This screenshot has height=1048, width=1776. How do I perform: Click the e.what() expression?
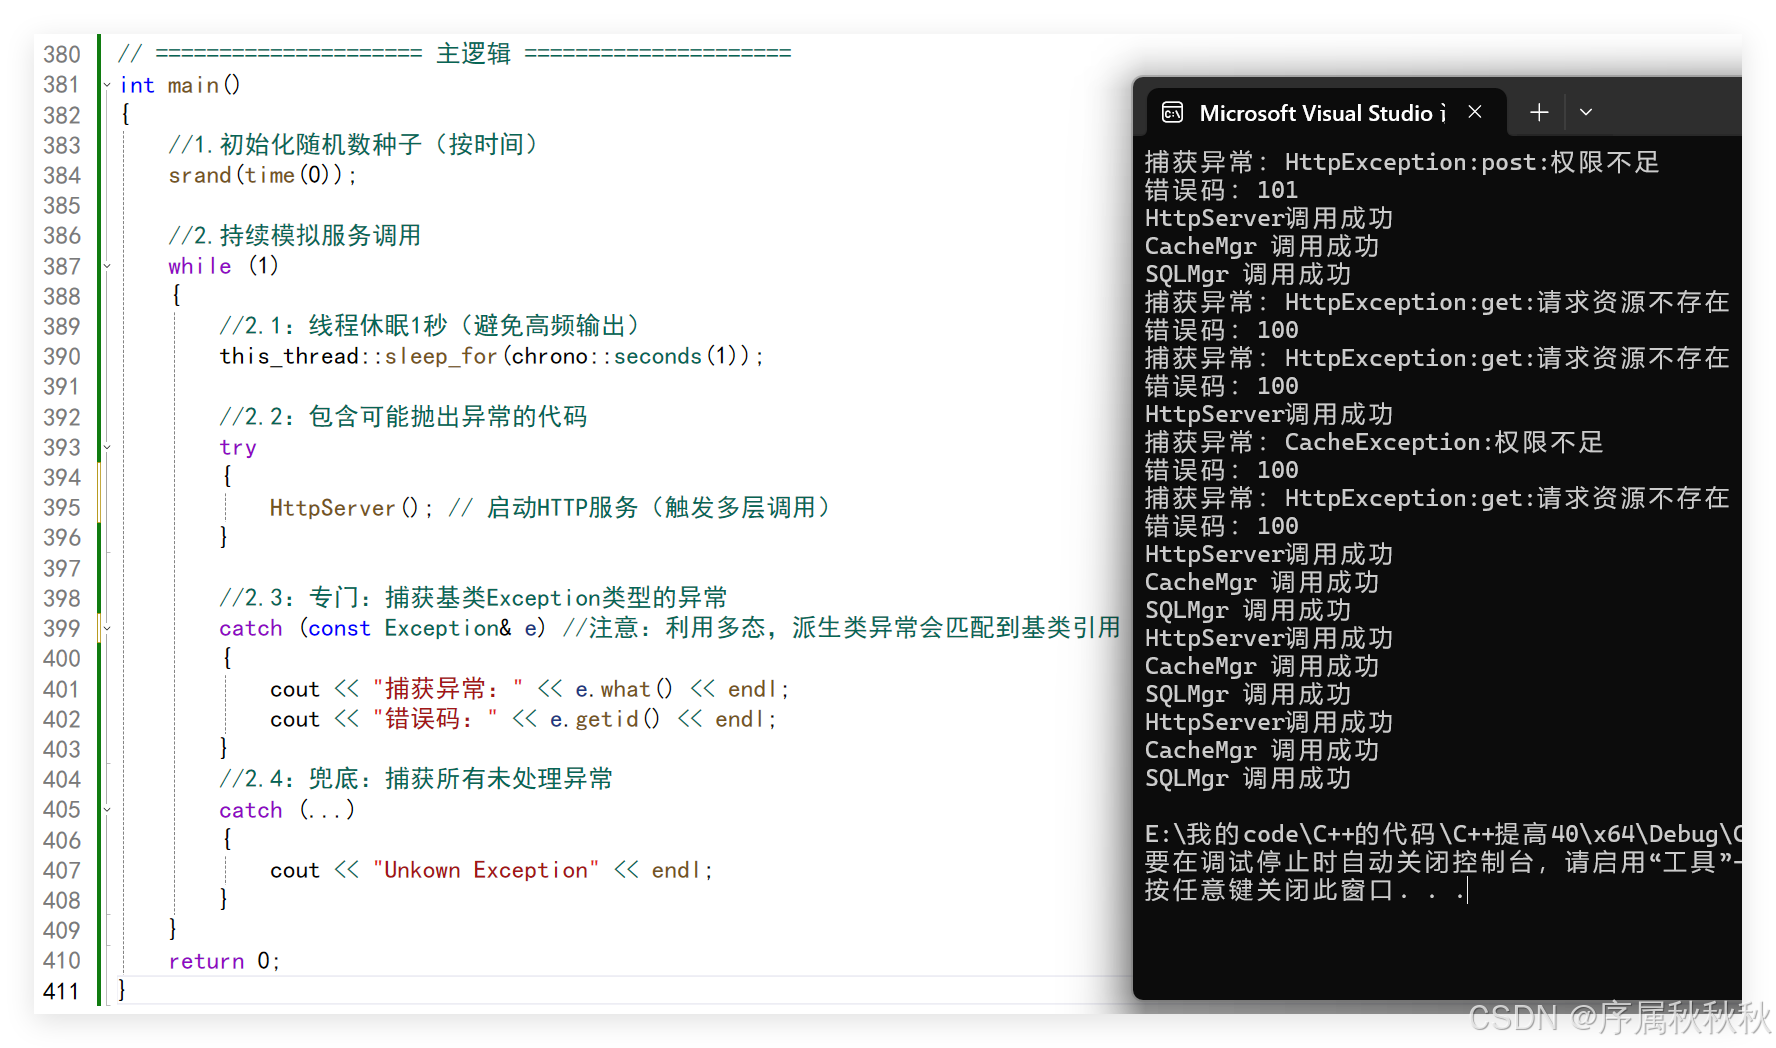click(623, 689)
